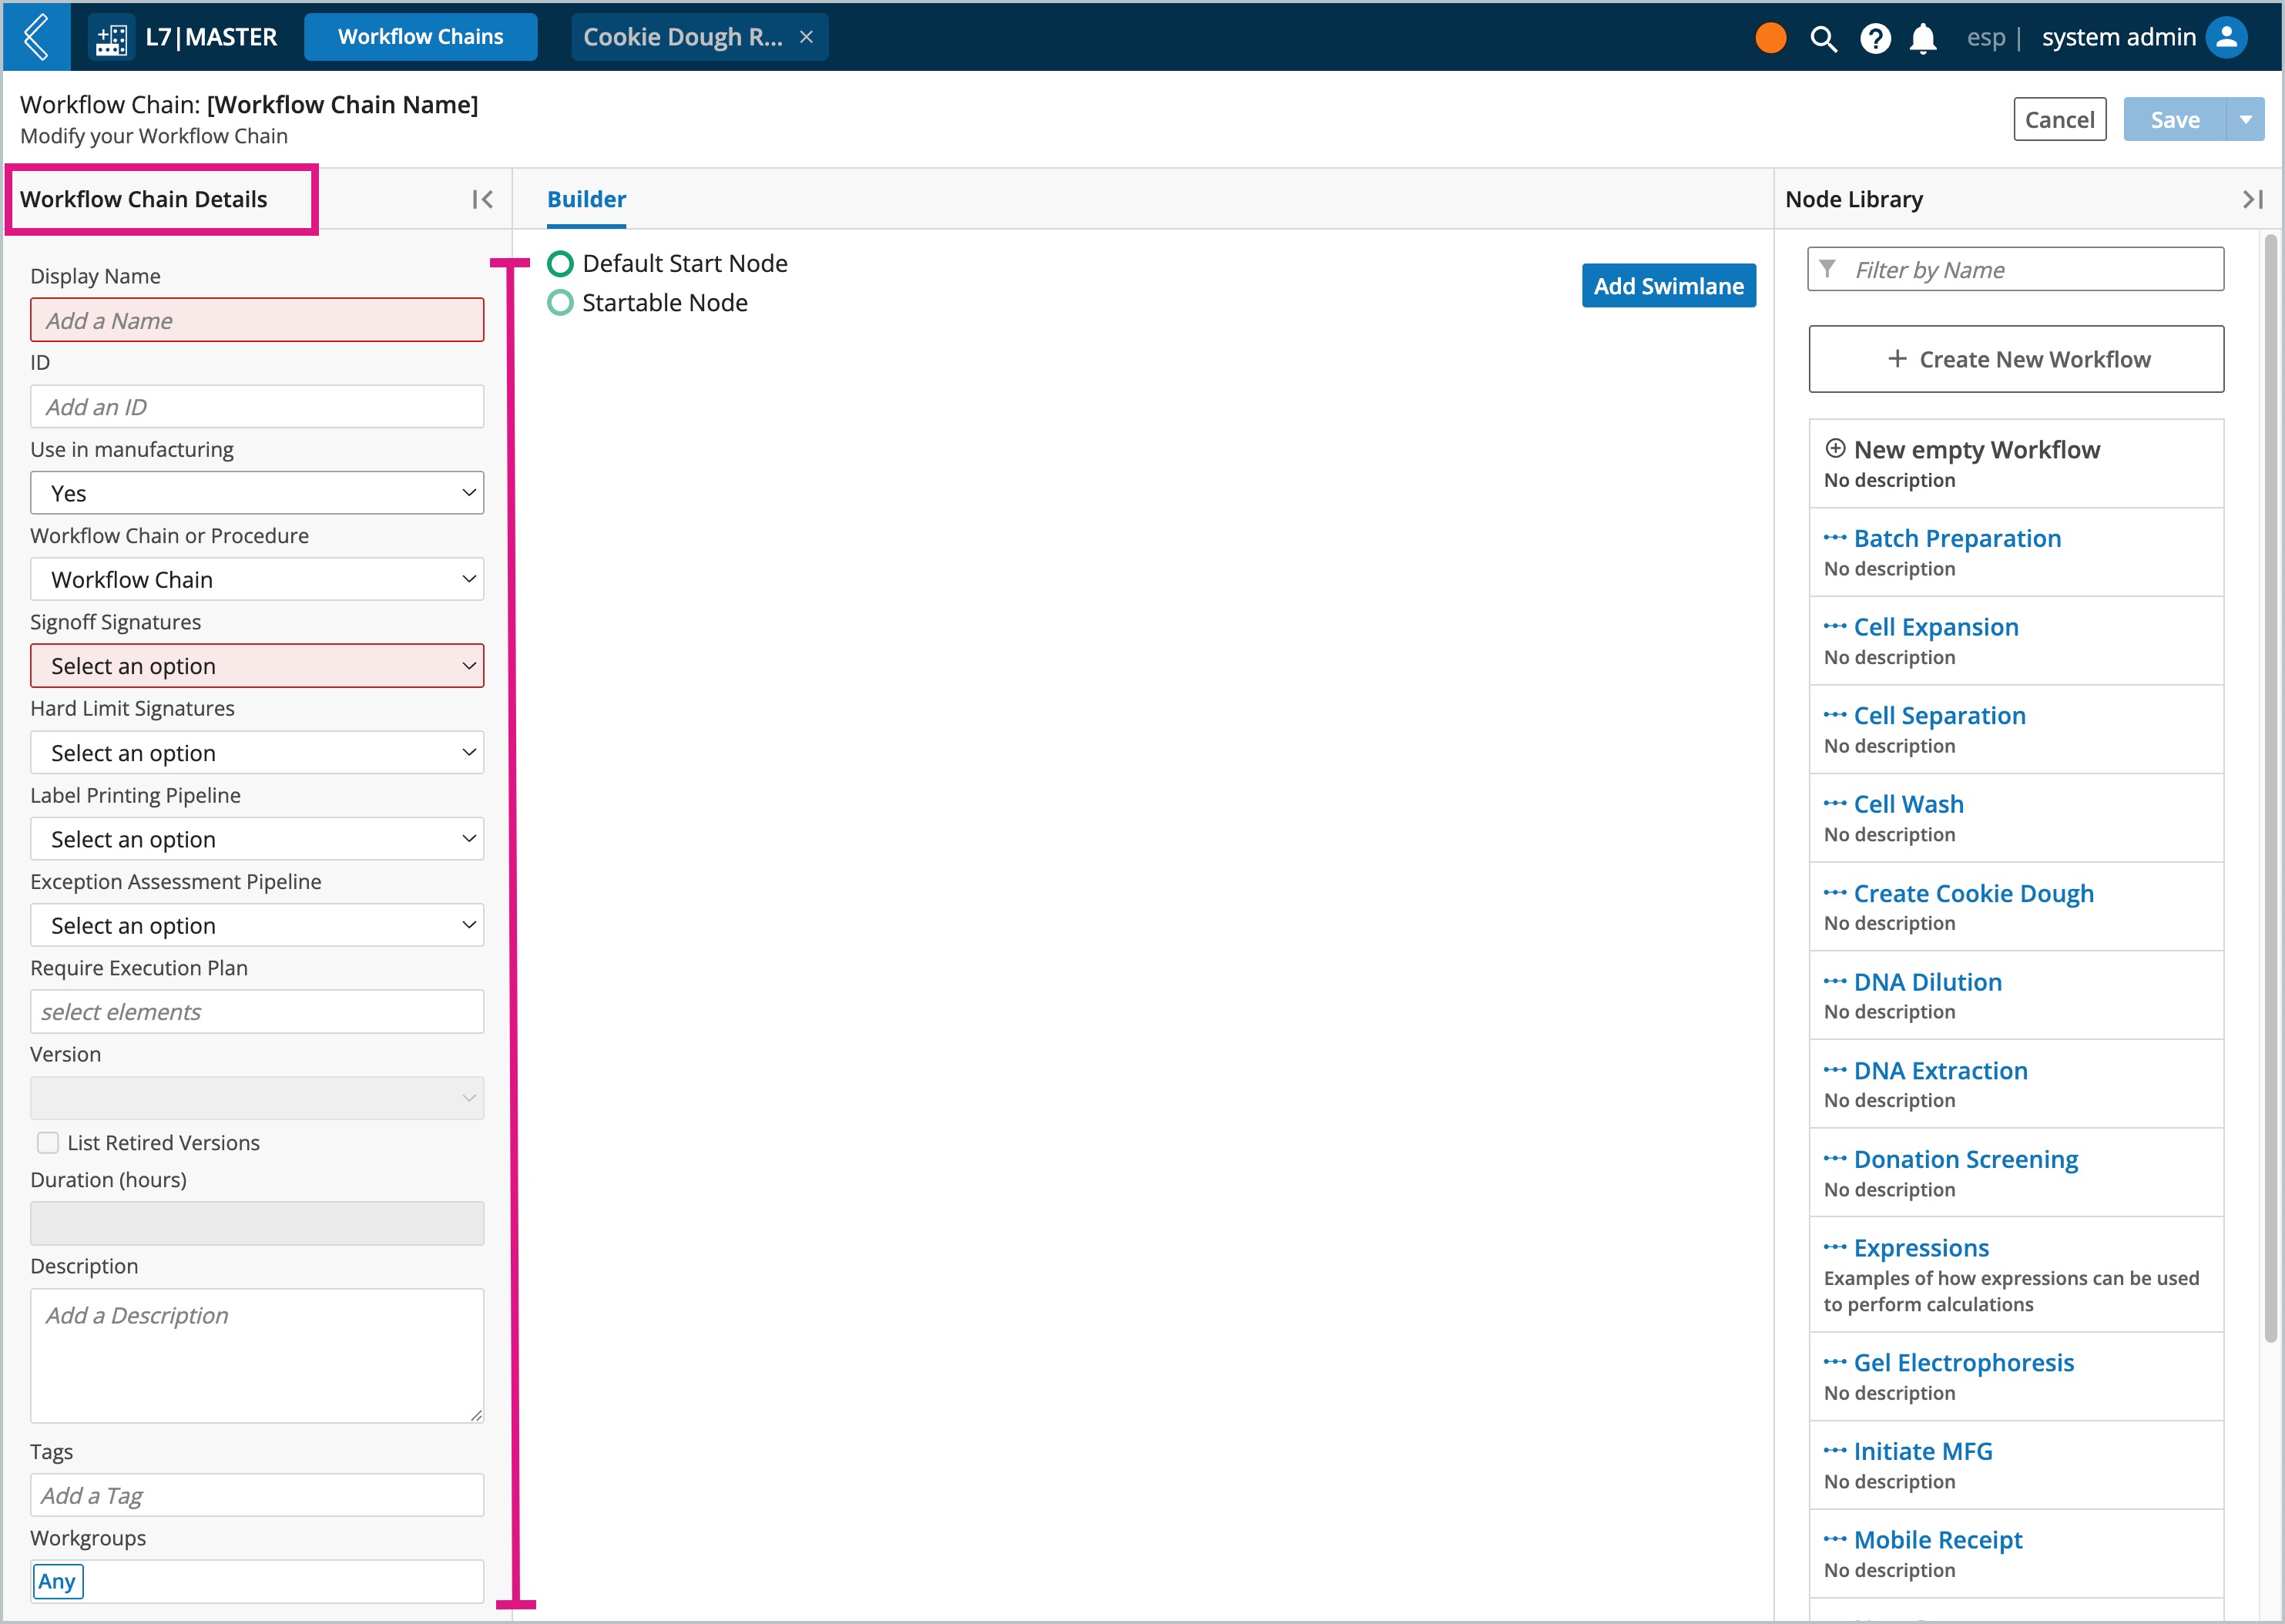Open the Hard Limit Signatures dropdown
The image size is (2285, 1624).
257,753
